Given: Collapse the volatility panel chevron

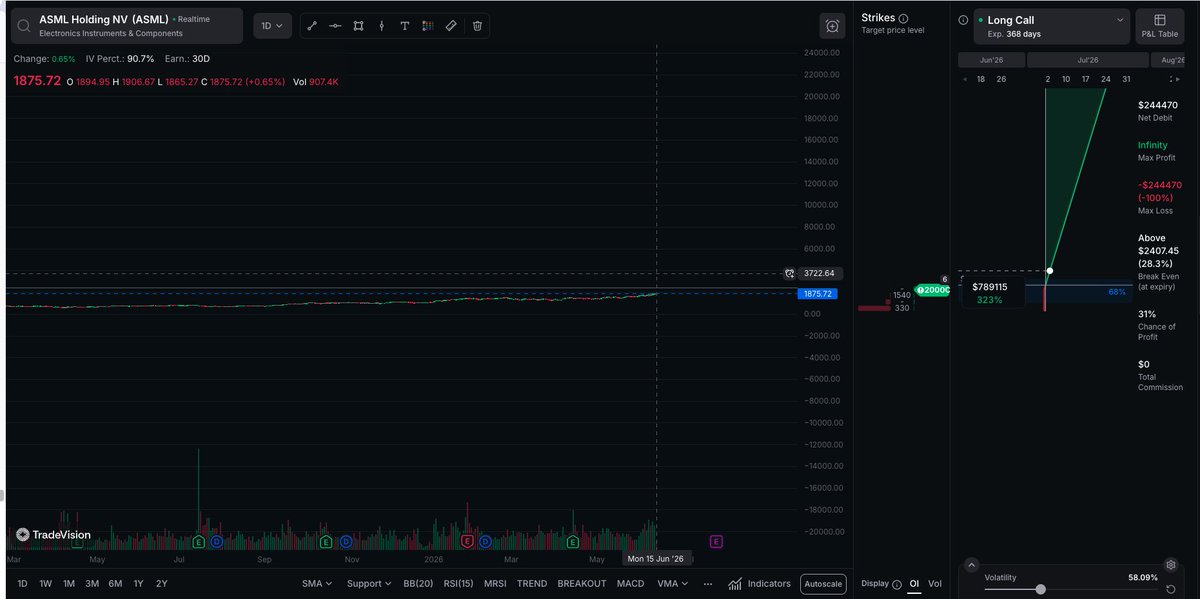Looking at the screenshot, I should pos(972,565).
